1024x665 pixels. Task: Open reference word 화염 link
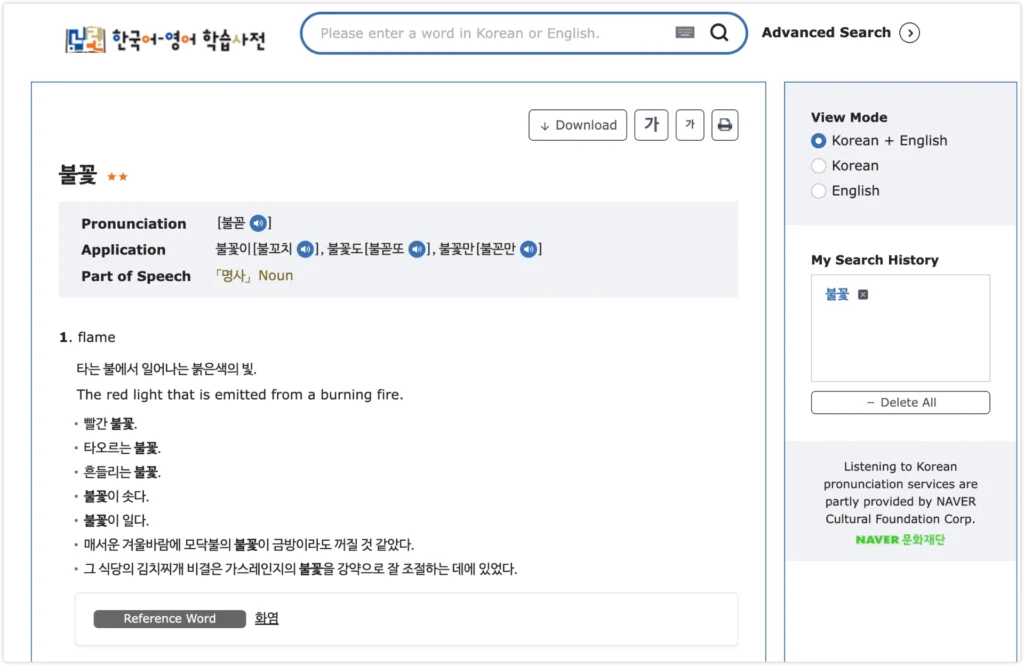click(266, 618)
